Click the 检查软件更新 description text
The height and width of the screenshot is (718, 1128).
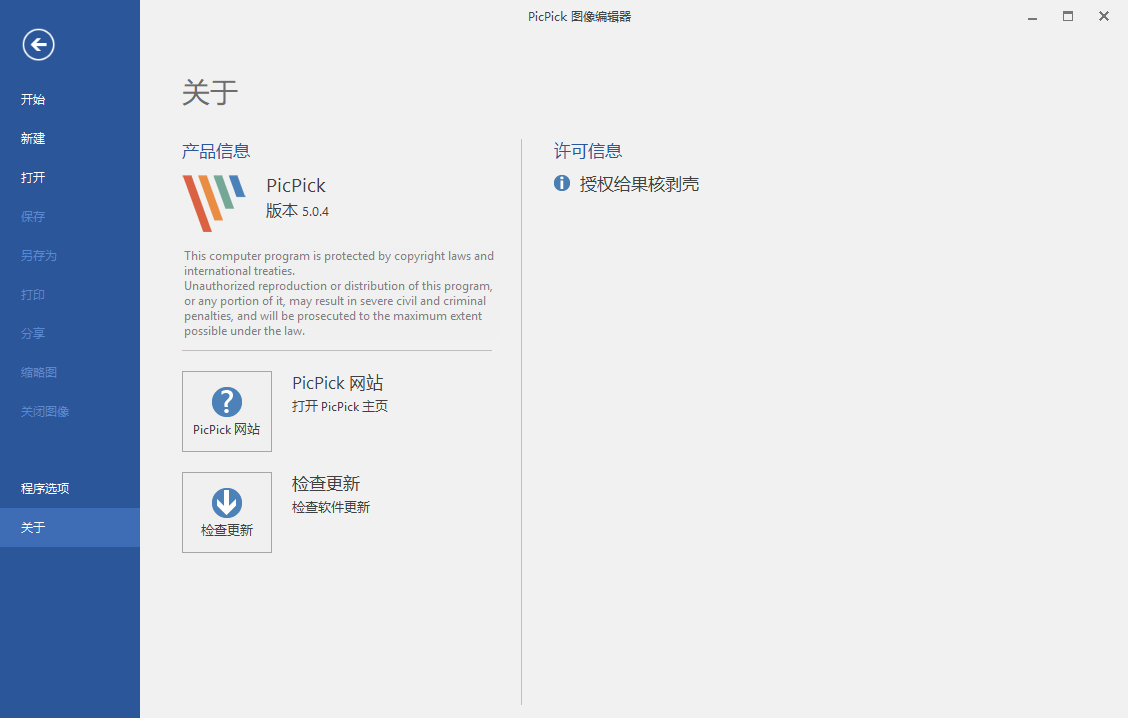[x=331, y=507]
